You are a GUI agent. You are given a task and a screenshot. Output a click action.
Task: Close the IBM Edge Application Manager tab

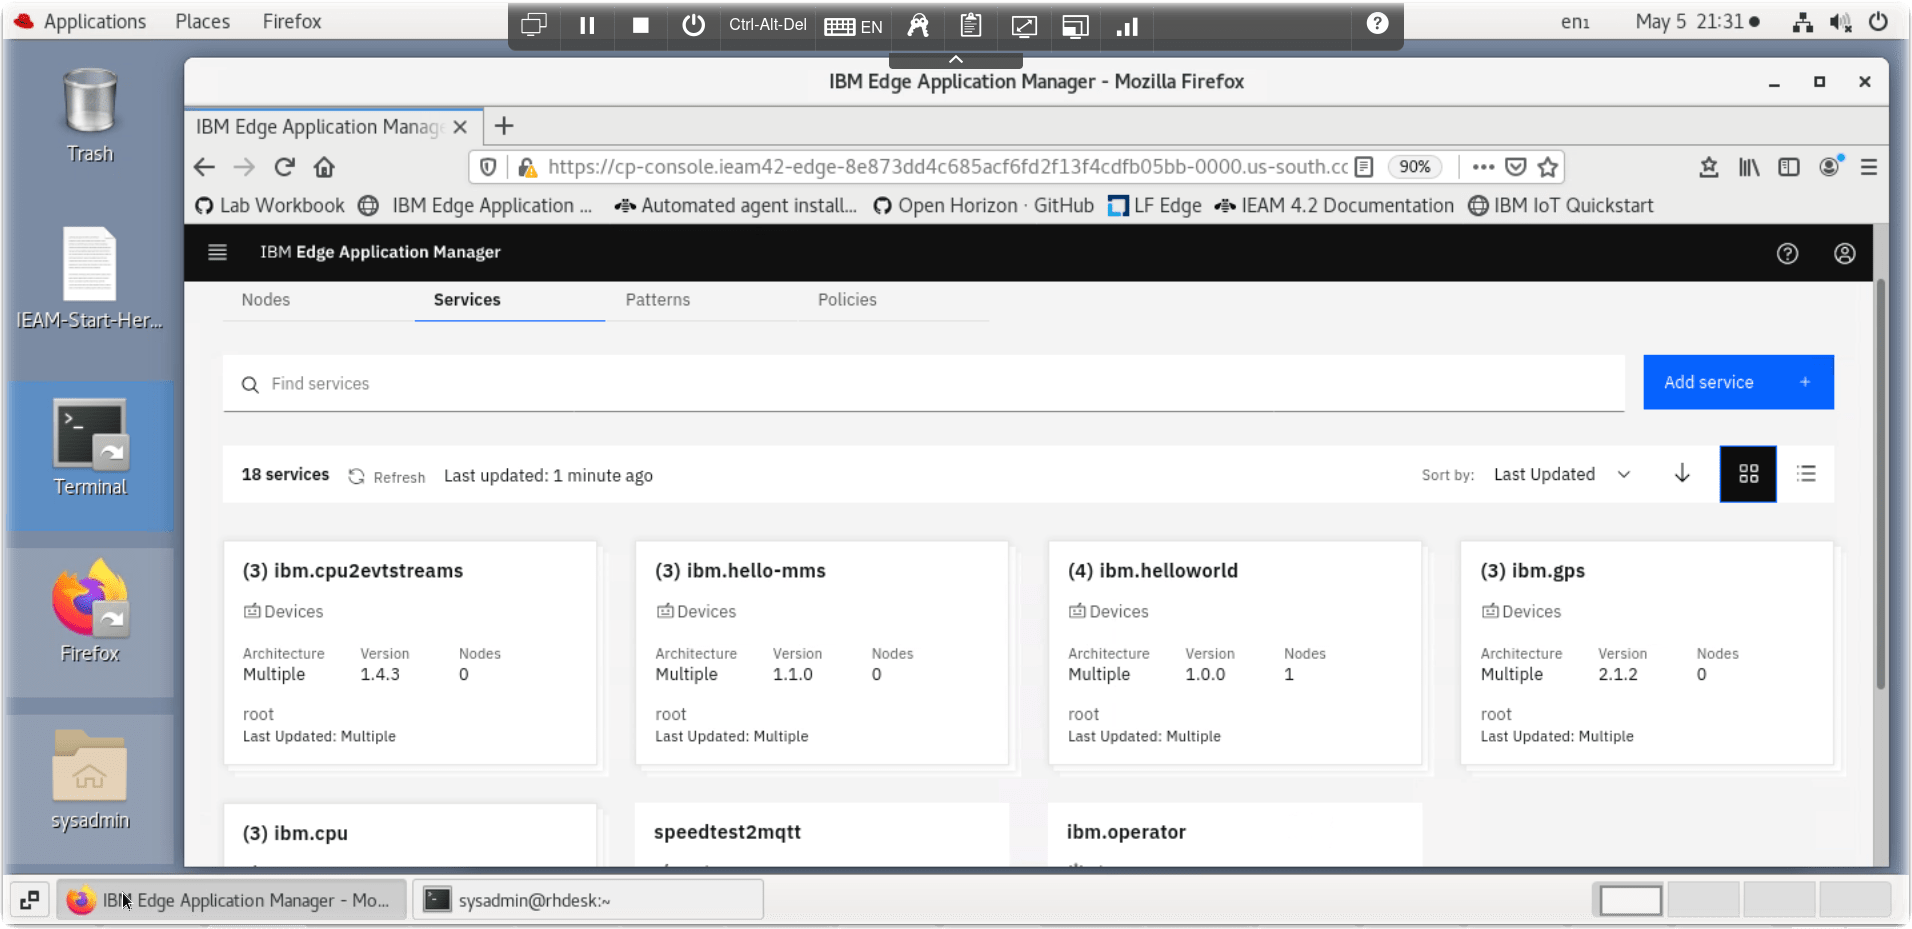point(460,127)
